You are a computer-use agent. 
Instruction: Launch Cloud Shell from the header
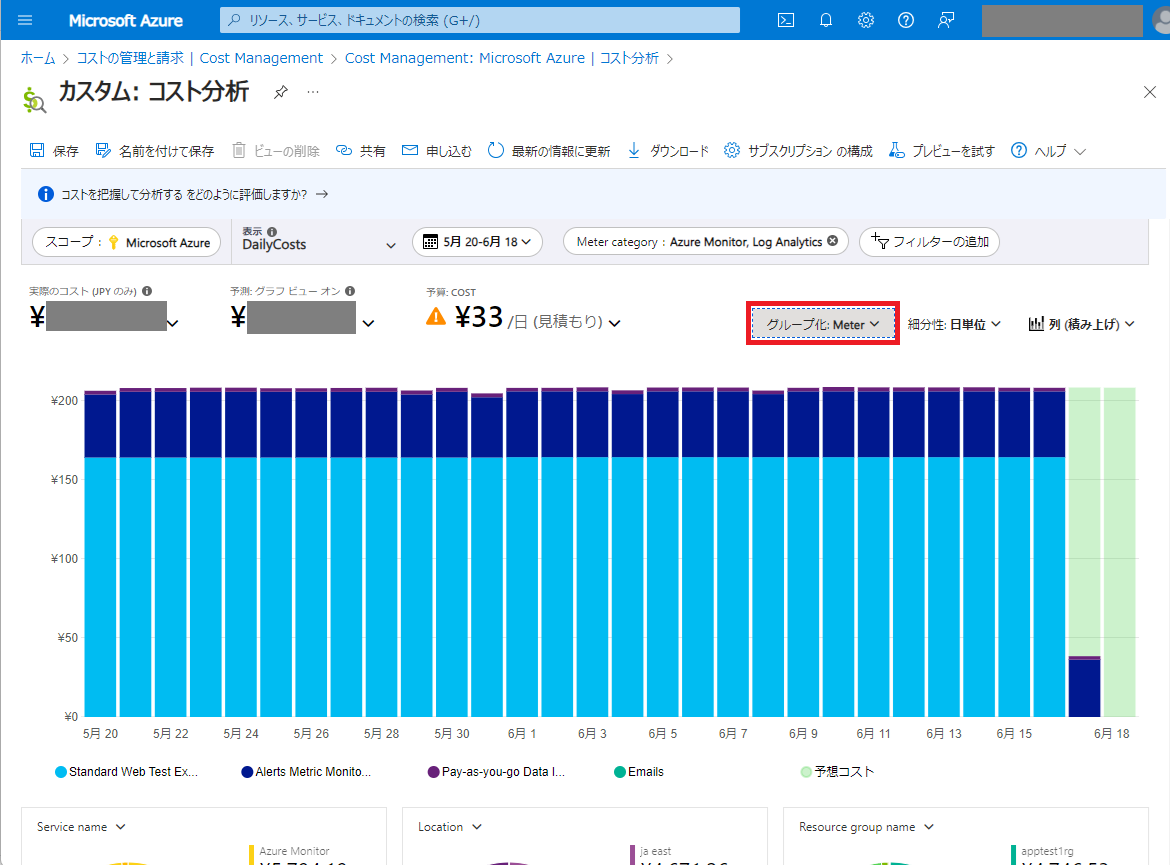[x=786, y=20]
